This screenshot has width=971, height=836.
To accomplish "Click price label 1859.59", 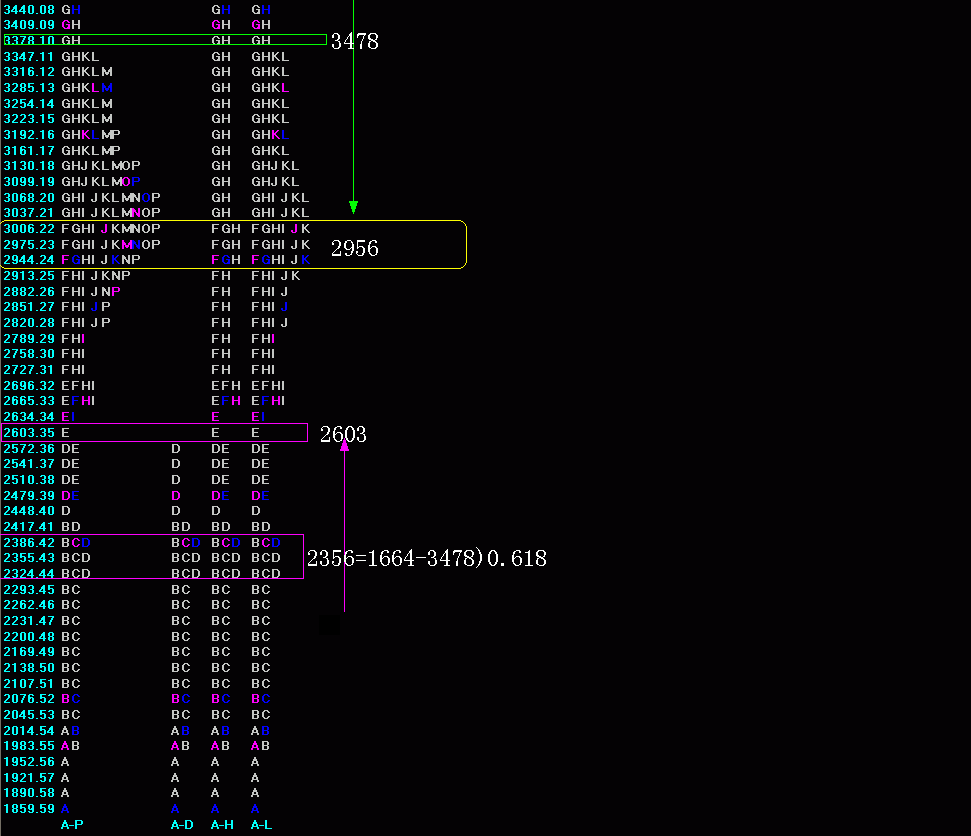I will click(x=29, y=809).
